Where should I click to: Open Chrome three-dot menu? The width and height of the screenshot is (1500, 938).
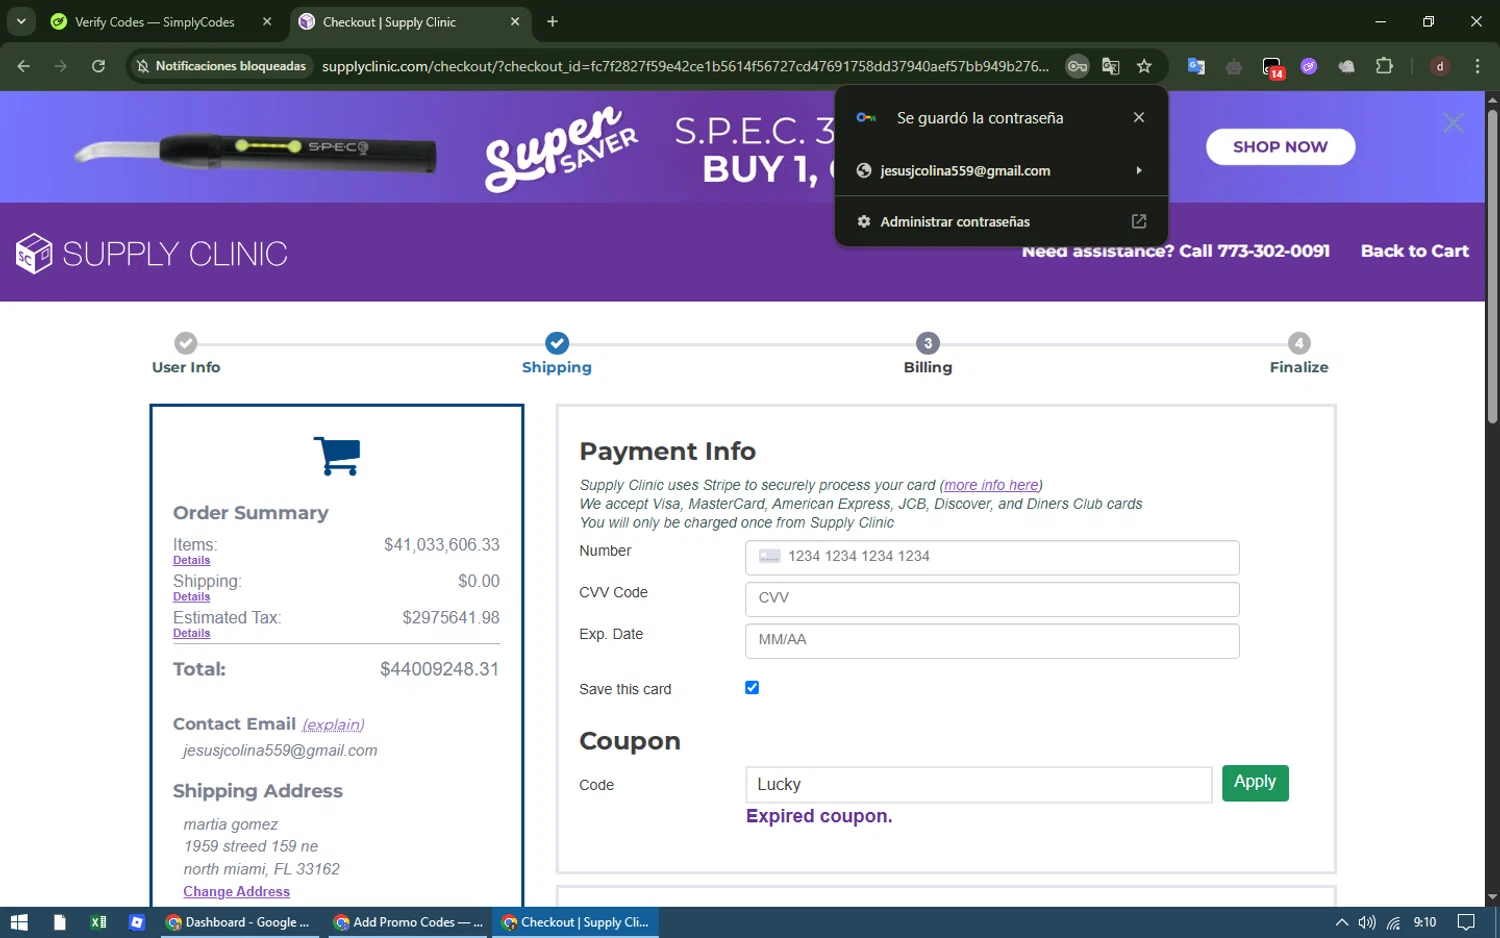pos(1478,66)
